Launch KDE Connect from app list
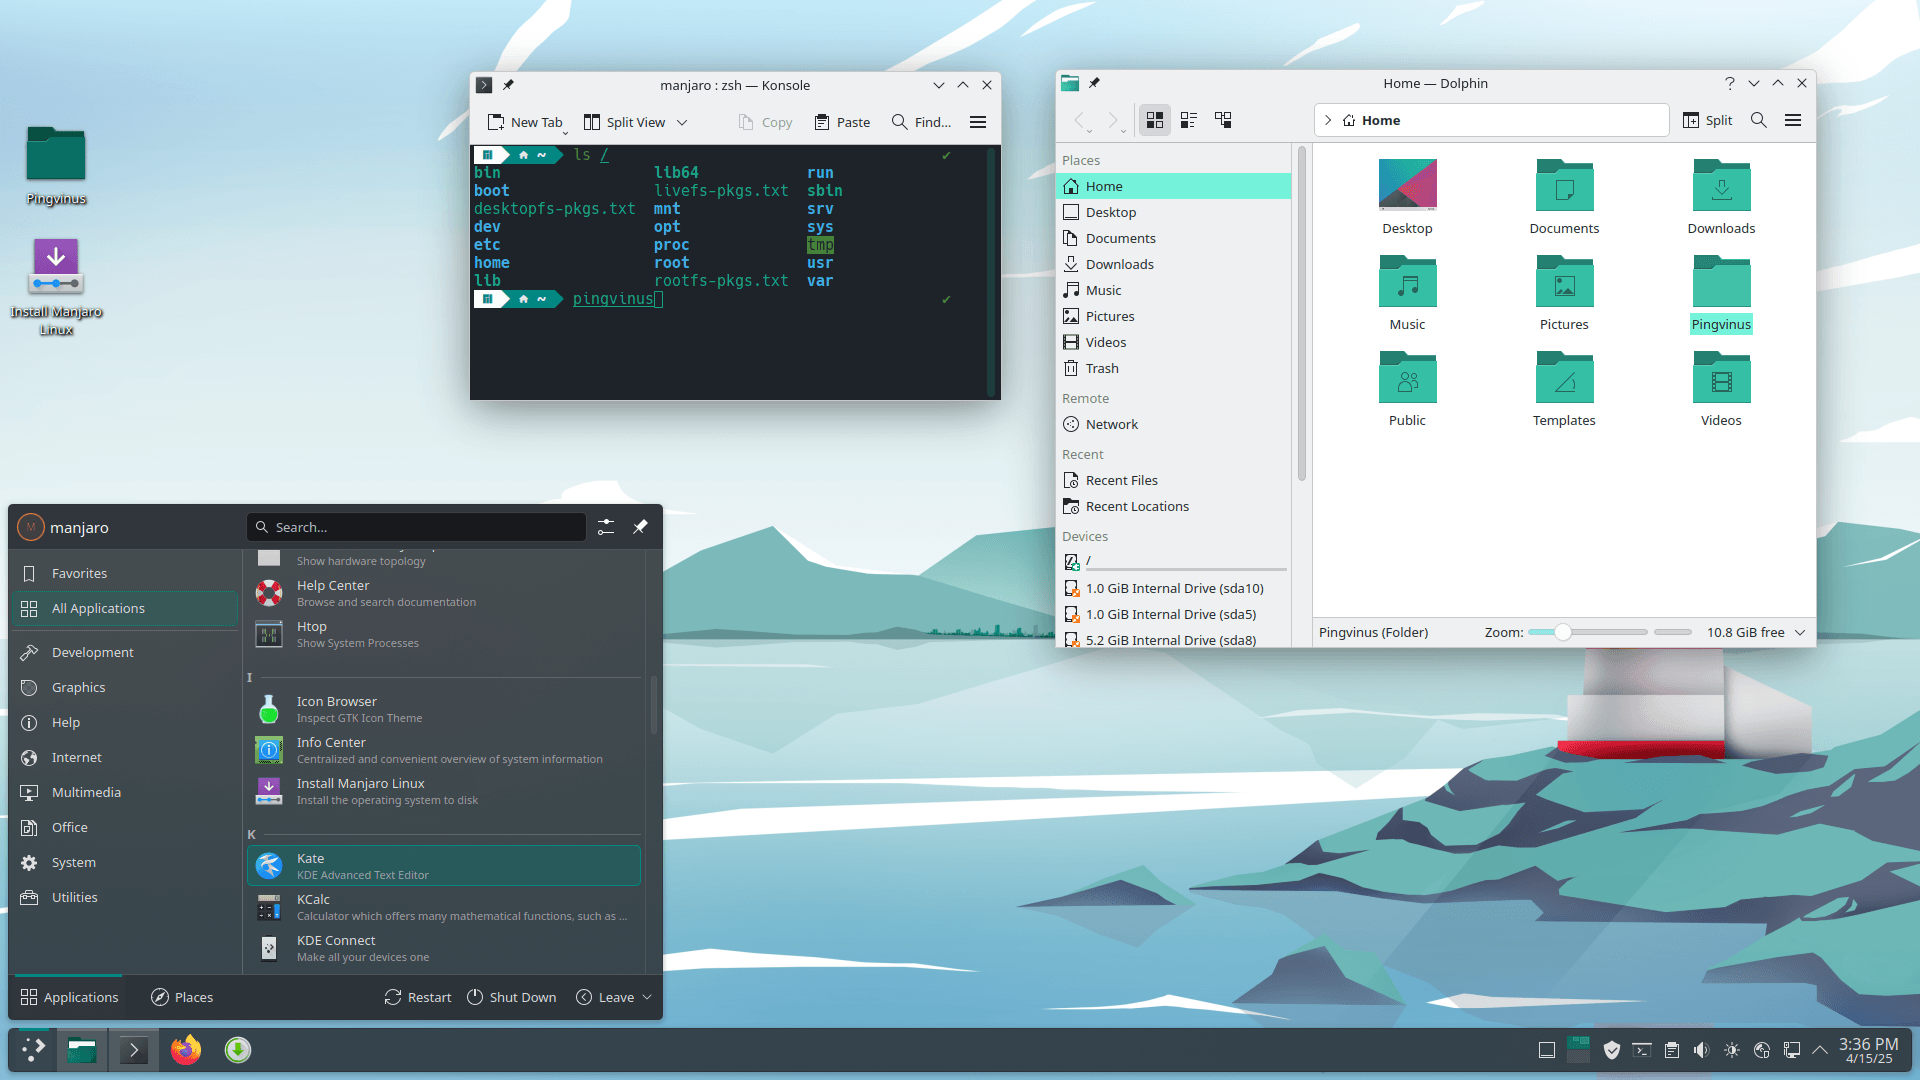The width and height of the screenshot is (1920, 1080). click(x=444, y=948)
